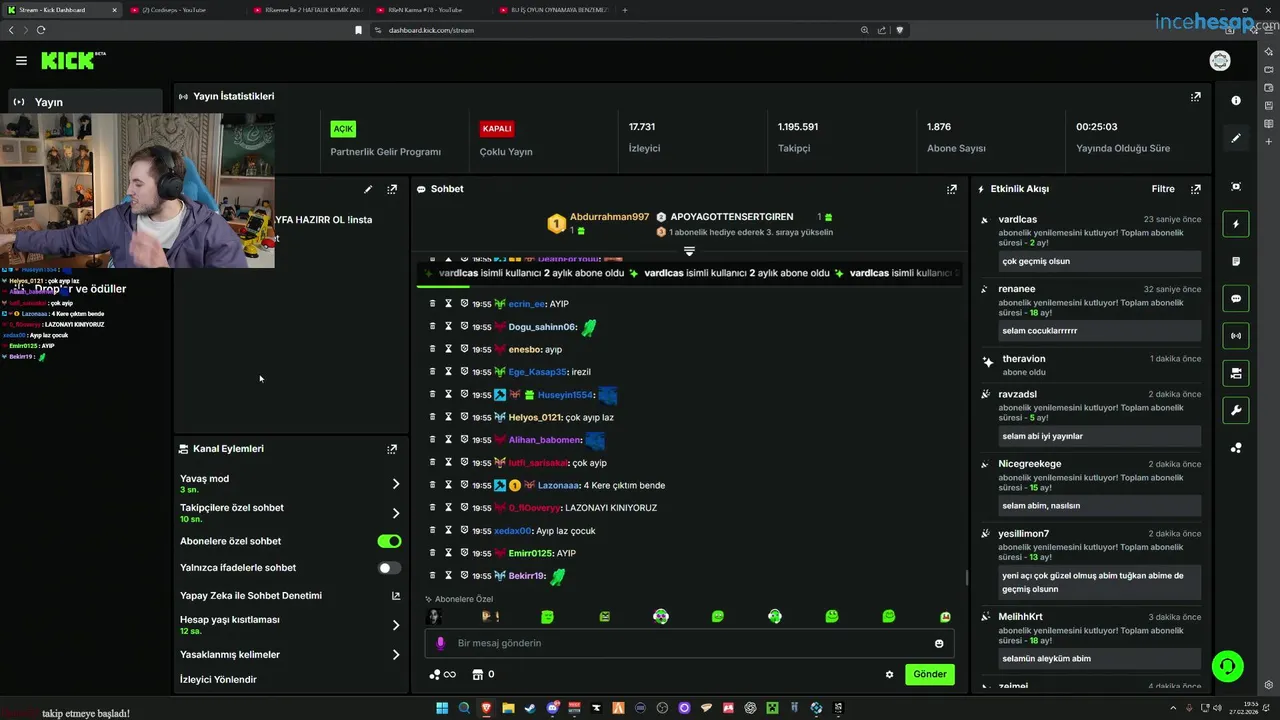This screenshot has height=720, width=1280.
Task: Expand Takipçilere özel sohbet settings
Action: pos(396,513)
